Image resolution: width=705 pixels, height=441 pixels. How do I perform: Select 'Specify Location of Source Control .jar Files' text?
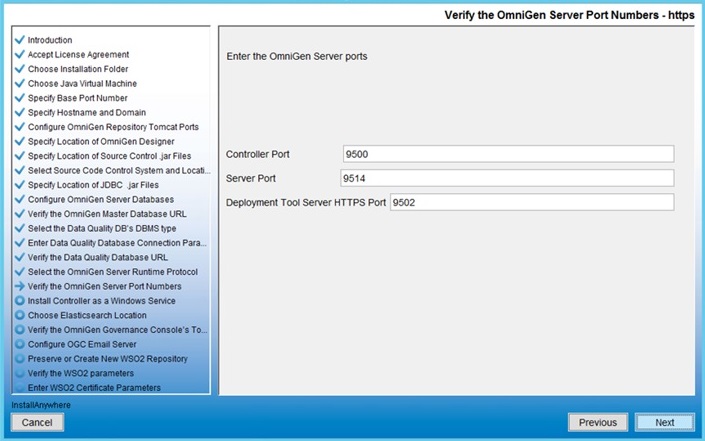click(x=109, y=156)
